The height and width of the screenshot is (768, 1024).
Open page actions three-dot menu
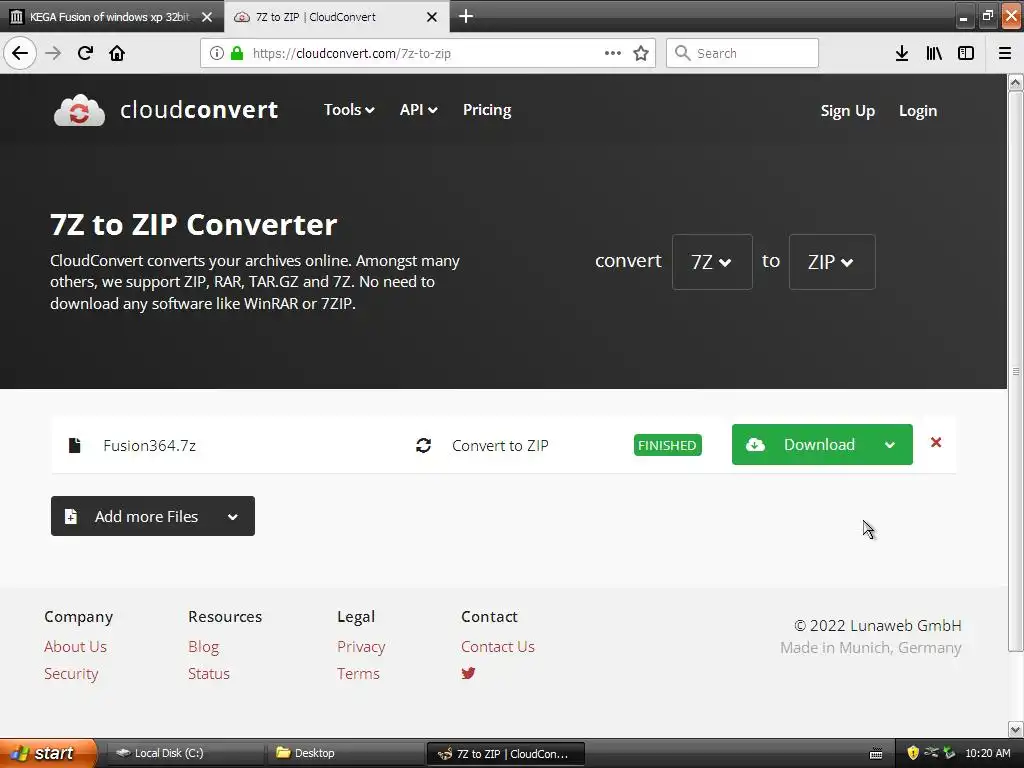pos(613,53)
